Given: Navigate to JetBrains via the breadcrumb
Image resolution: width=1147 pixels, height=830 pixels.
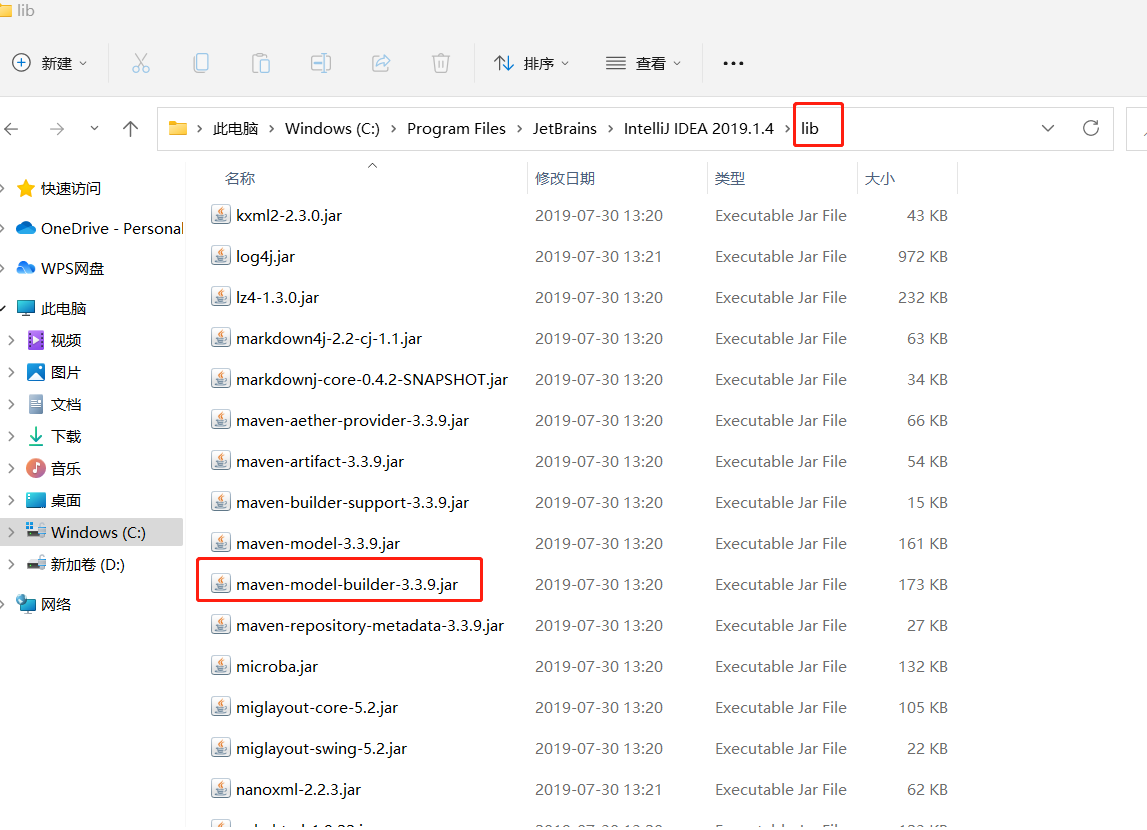Looking at the screenshot, I should 565,128.
